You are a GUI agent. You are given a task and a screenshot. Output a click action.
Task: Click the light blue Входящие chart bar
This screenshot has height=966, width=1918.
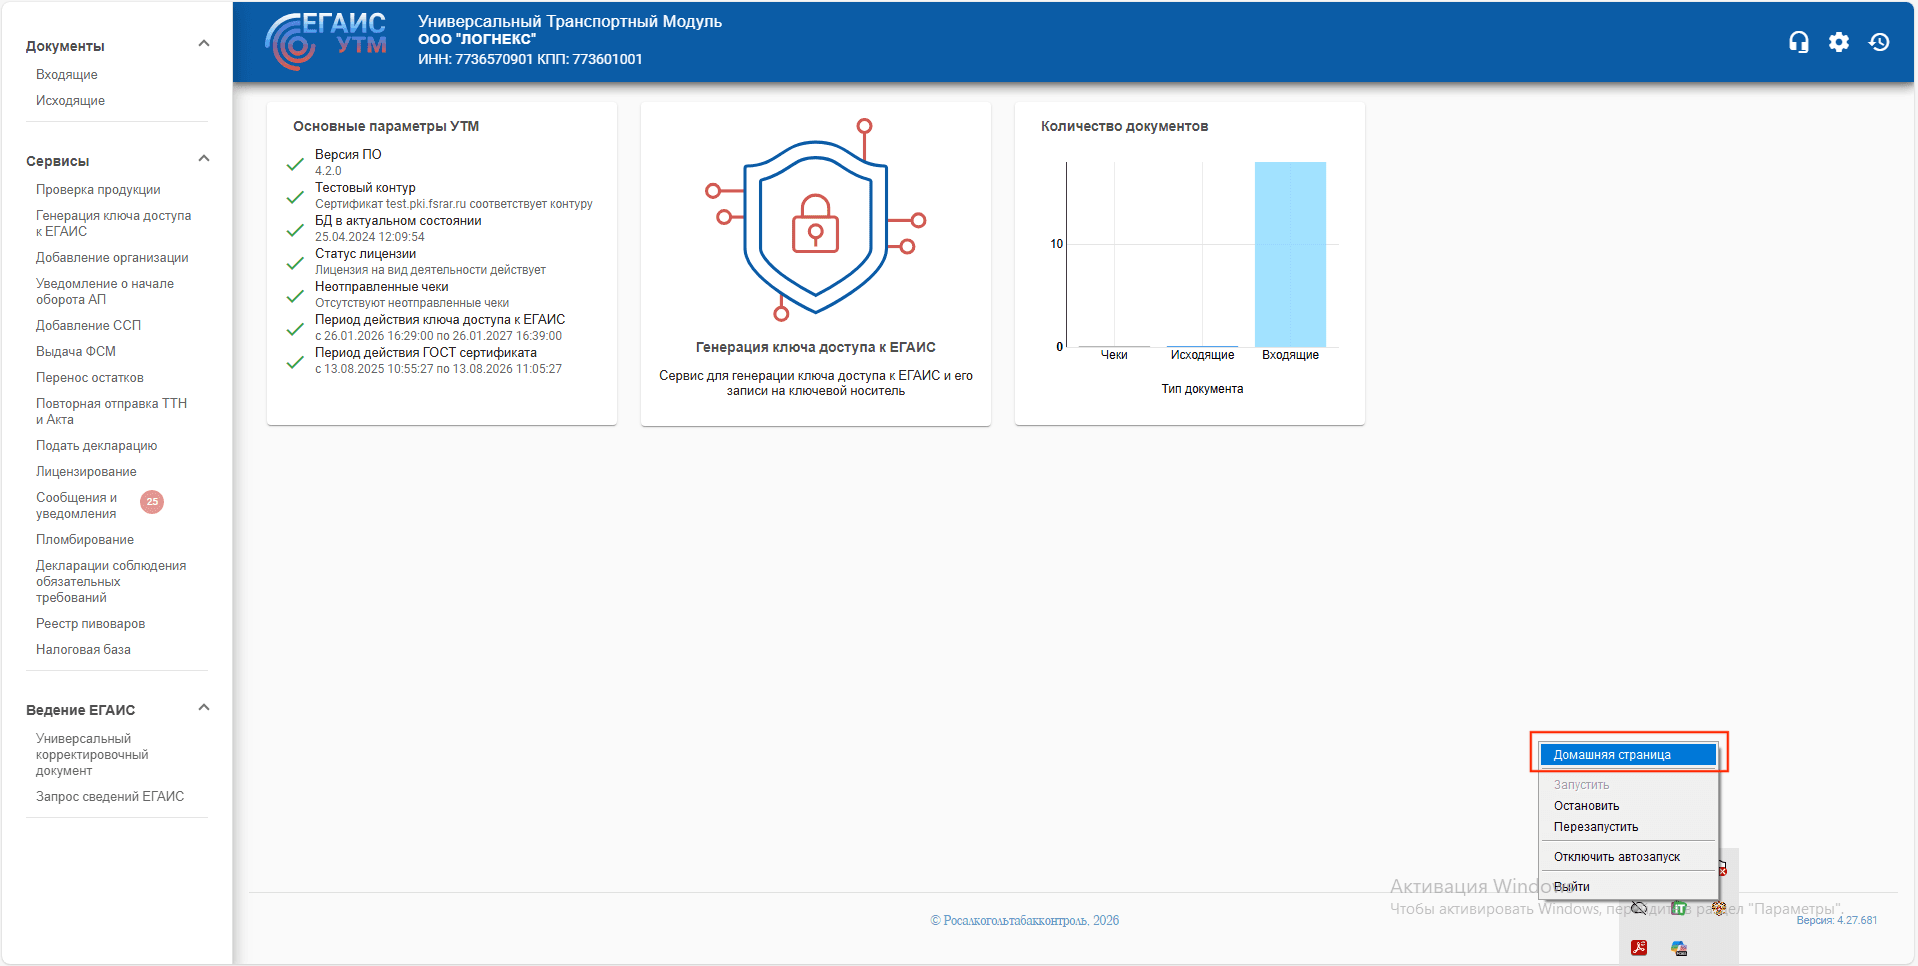pos(1290,254)
